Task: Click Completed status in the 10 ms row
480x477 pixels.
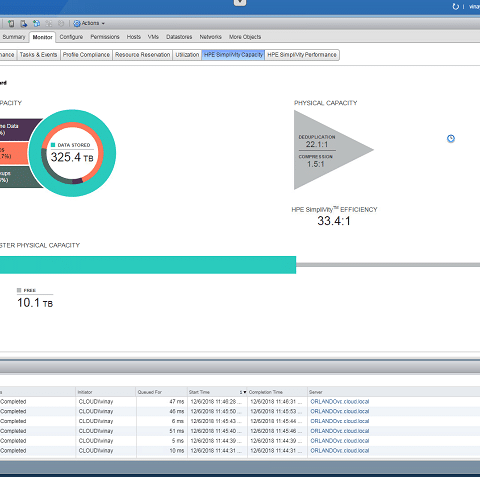Action: (x=13, y=451)
